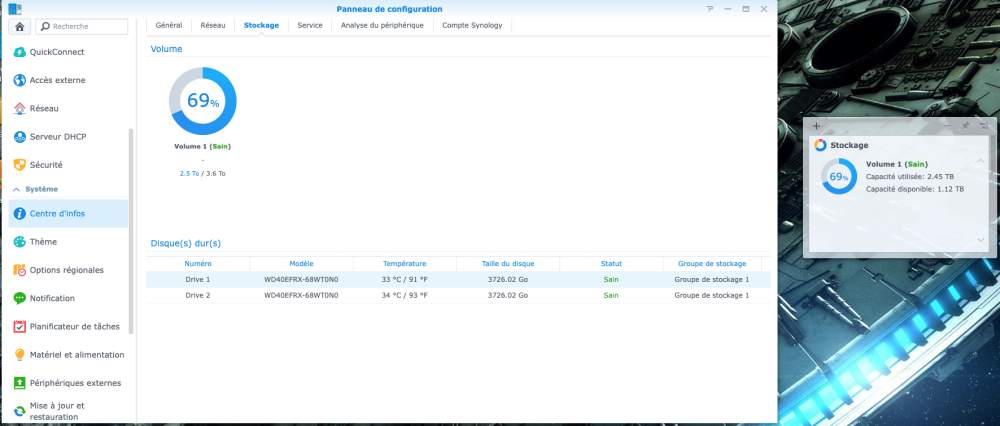1000x426 pixels.
Task: Select the Serveur DHCP entry
Action: point(60,136)
